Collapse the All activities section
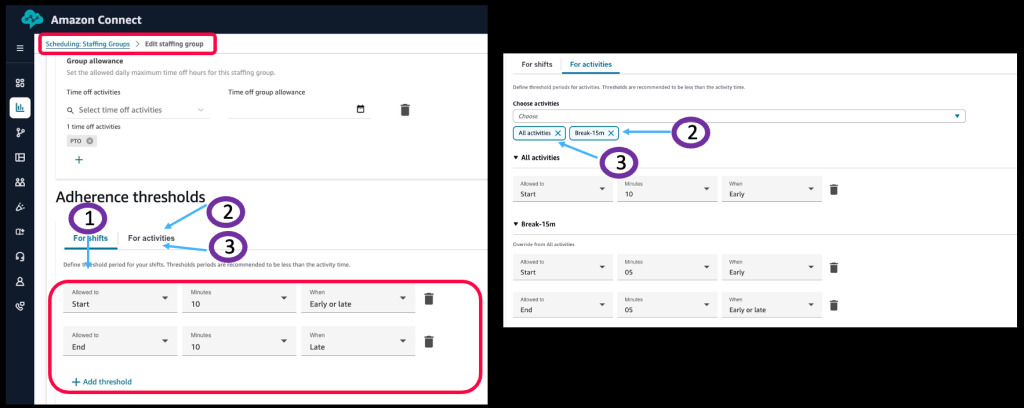 (x=515, y=157)
